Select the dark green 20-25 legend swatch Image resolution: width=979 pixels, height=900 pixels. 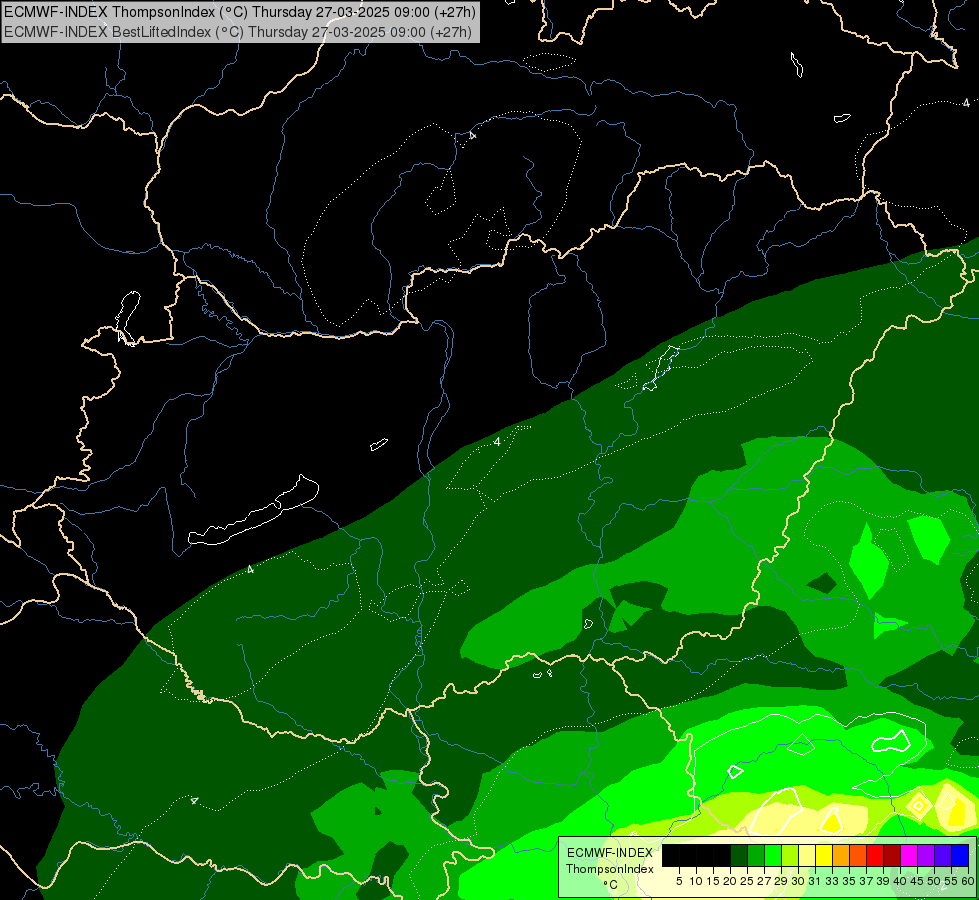pyautogui.click(x=739, y=855)
